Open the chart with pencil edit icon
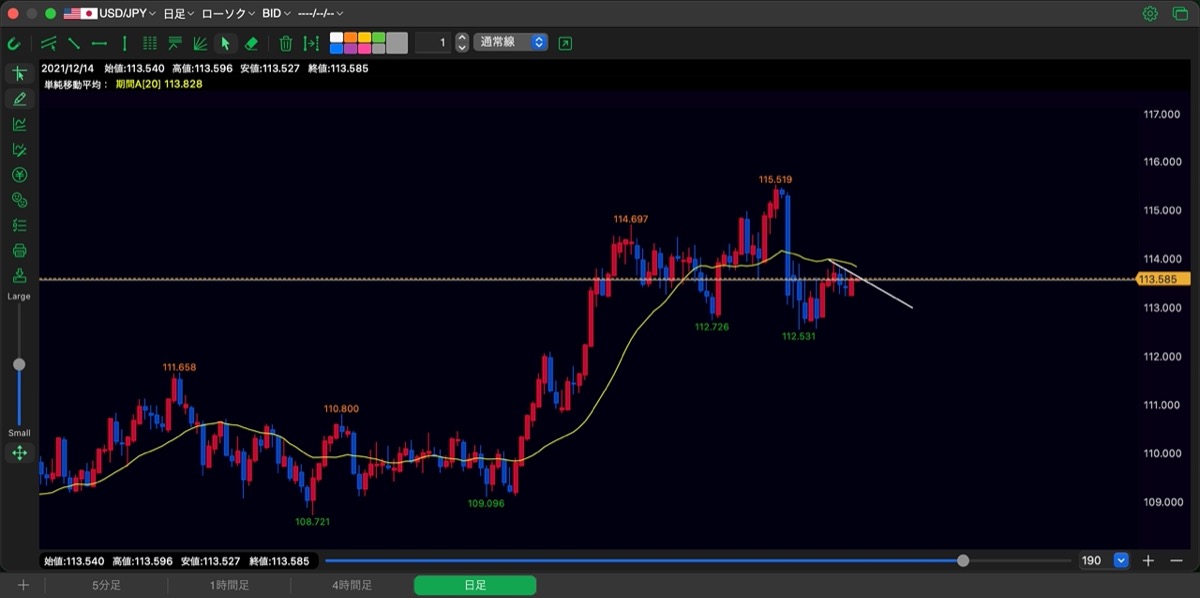Screen dimensions: 1200x598 pyautogui.click(x=19, y=150)
